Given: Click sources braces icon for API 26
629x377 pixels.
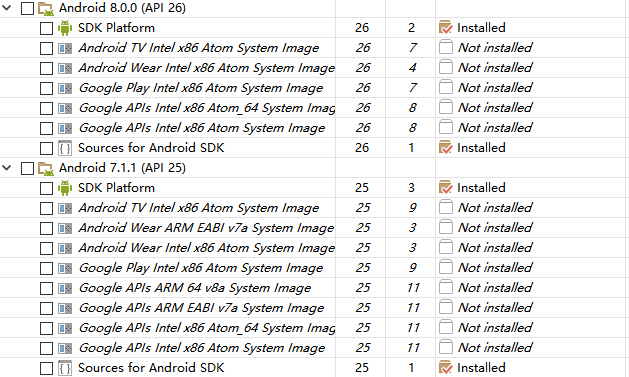Looking at the screenshot, I should click(x=65, y=148).
